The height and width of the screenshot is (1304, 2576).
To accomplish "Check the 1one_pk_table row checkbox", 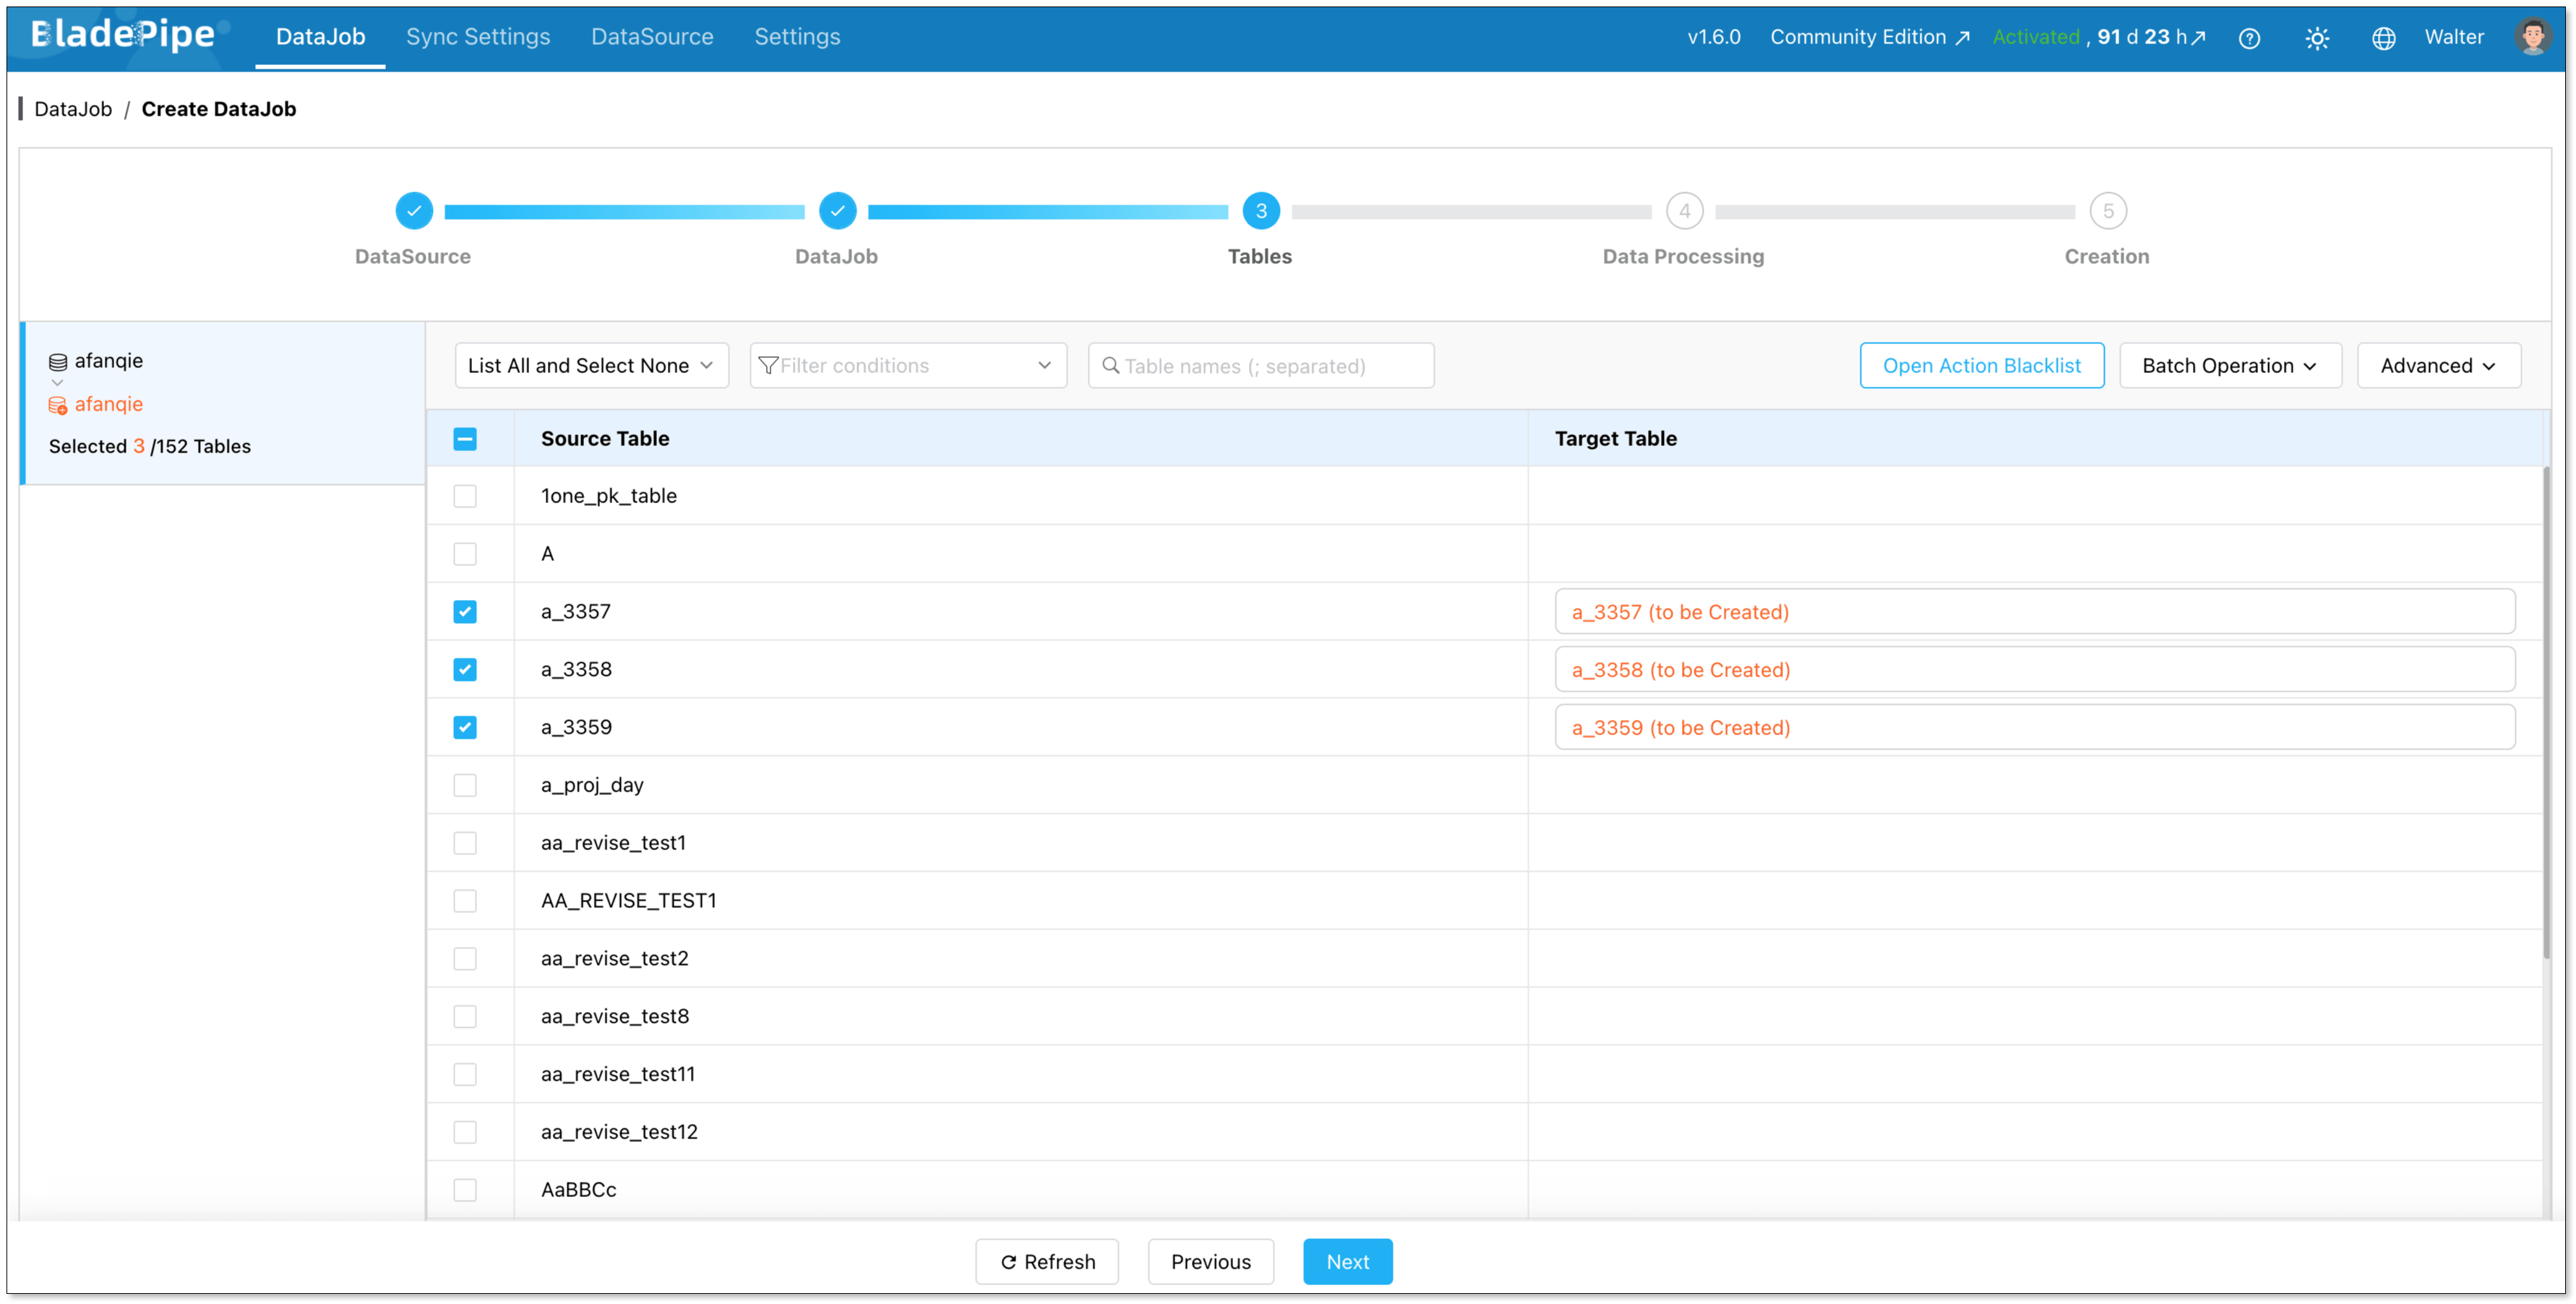I will tap(465, 496).
